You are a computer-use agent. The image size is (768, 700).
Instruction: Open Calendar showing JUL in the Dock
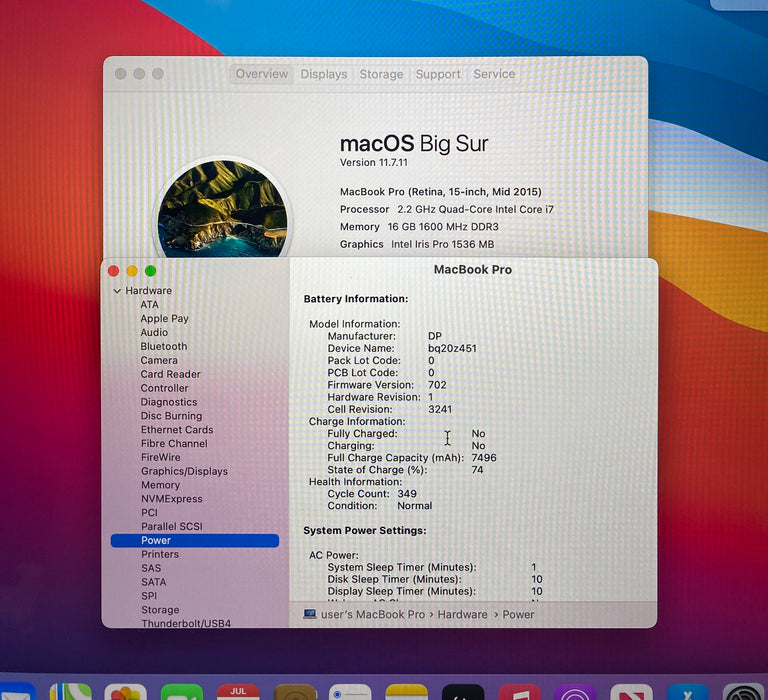click(238, 692)
